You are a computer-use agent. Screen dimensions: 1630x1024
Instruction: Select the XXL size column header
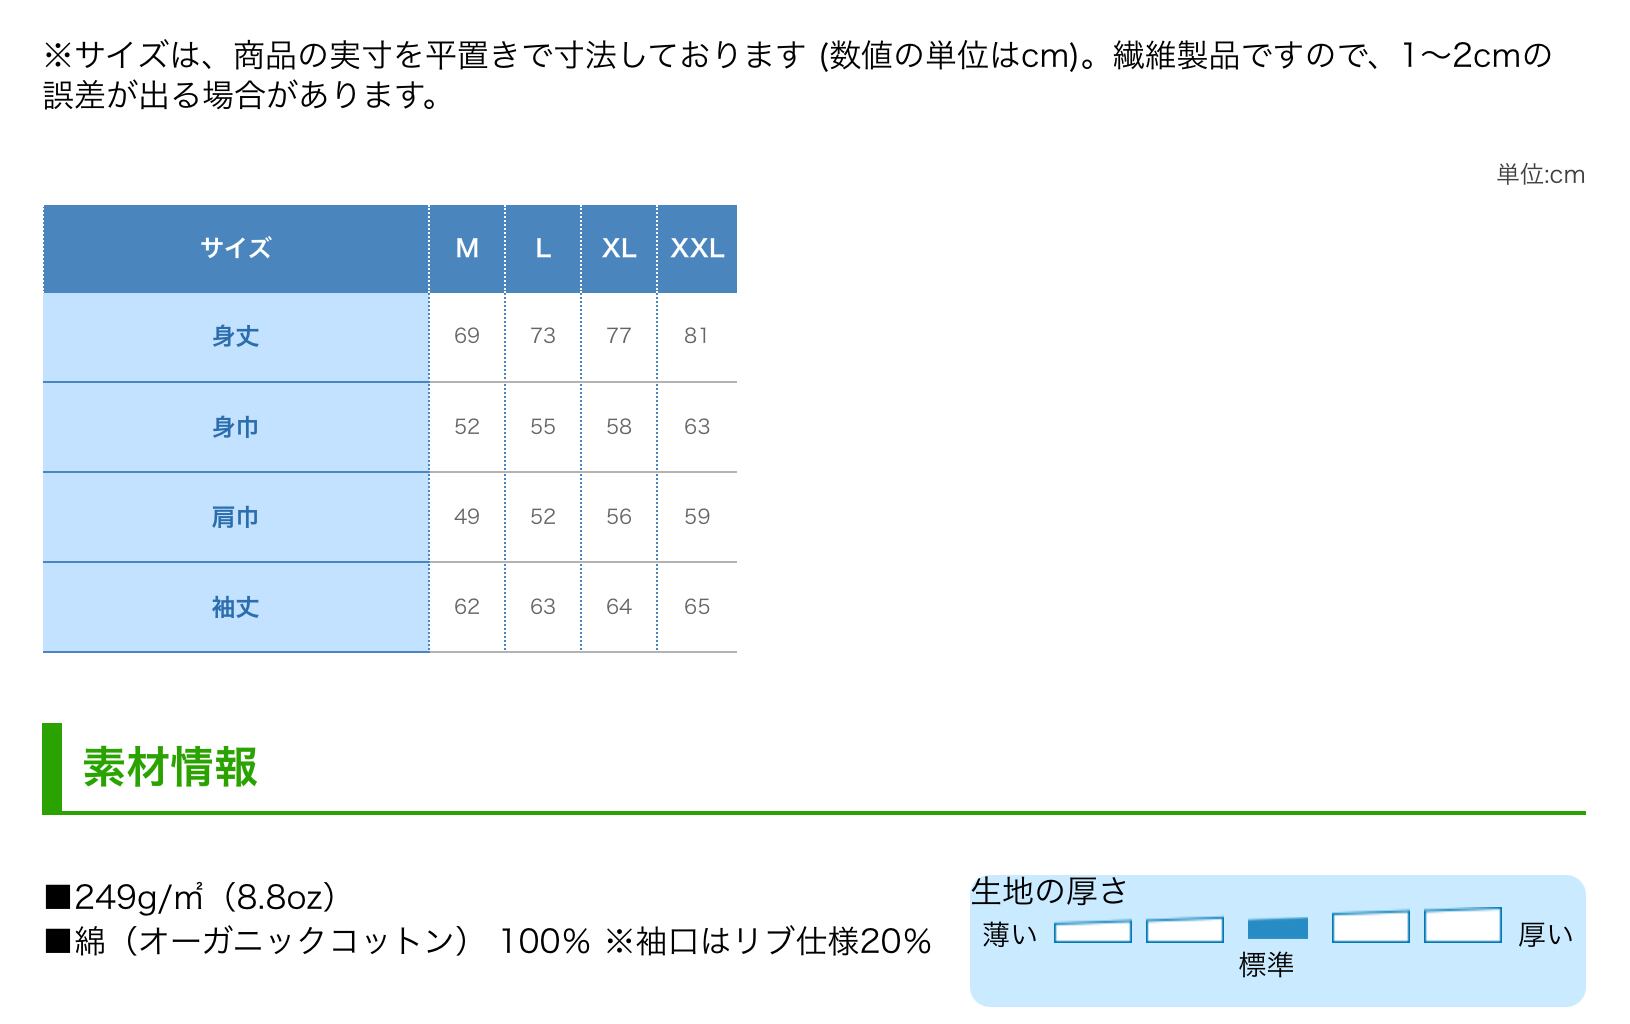(x=697, y=248)
